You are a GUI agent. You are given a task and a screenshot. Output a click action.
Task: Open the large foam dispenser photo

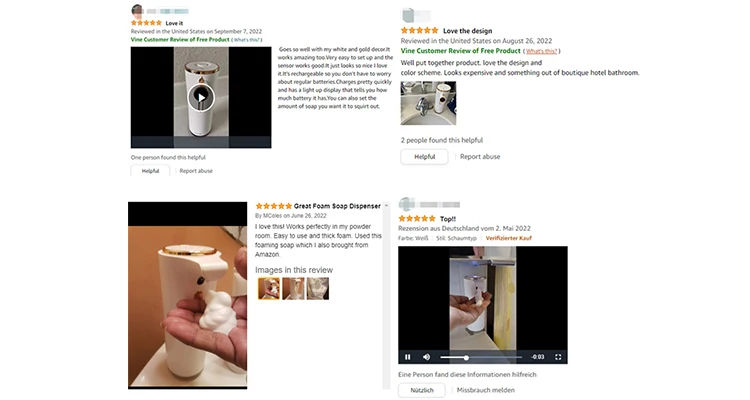coord(188,295)
